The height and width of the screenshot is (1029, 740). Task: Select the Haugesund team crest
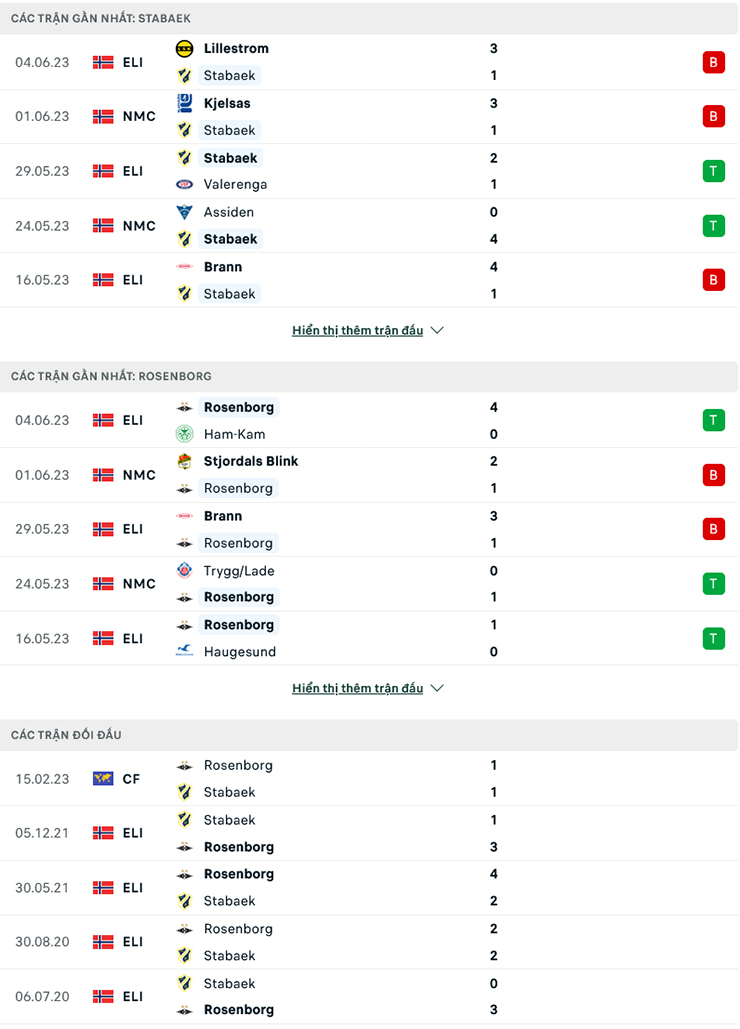(185, 651)
